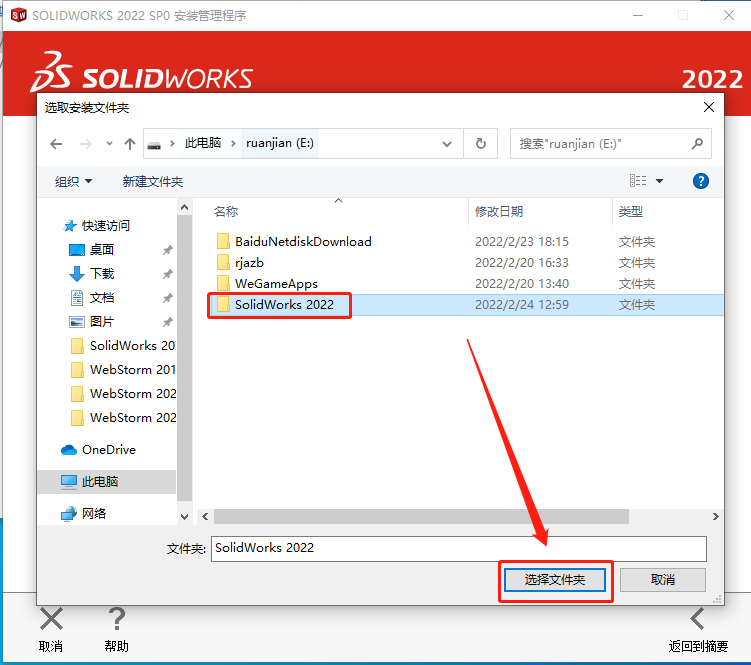The width and height of the screenshot is (751, 665).
Task: Close the 选取安装文件夹 dialog
Action: [x=709, y=107]
